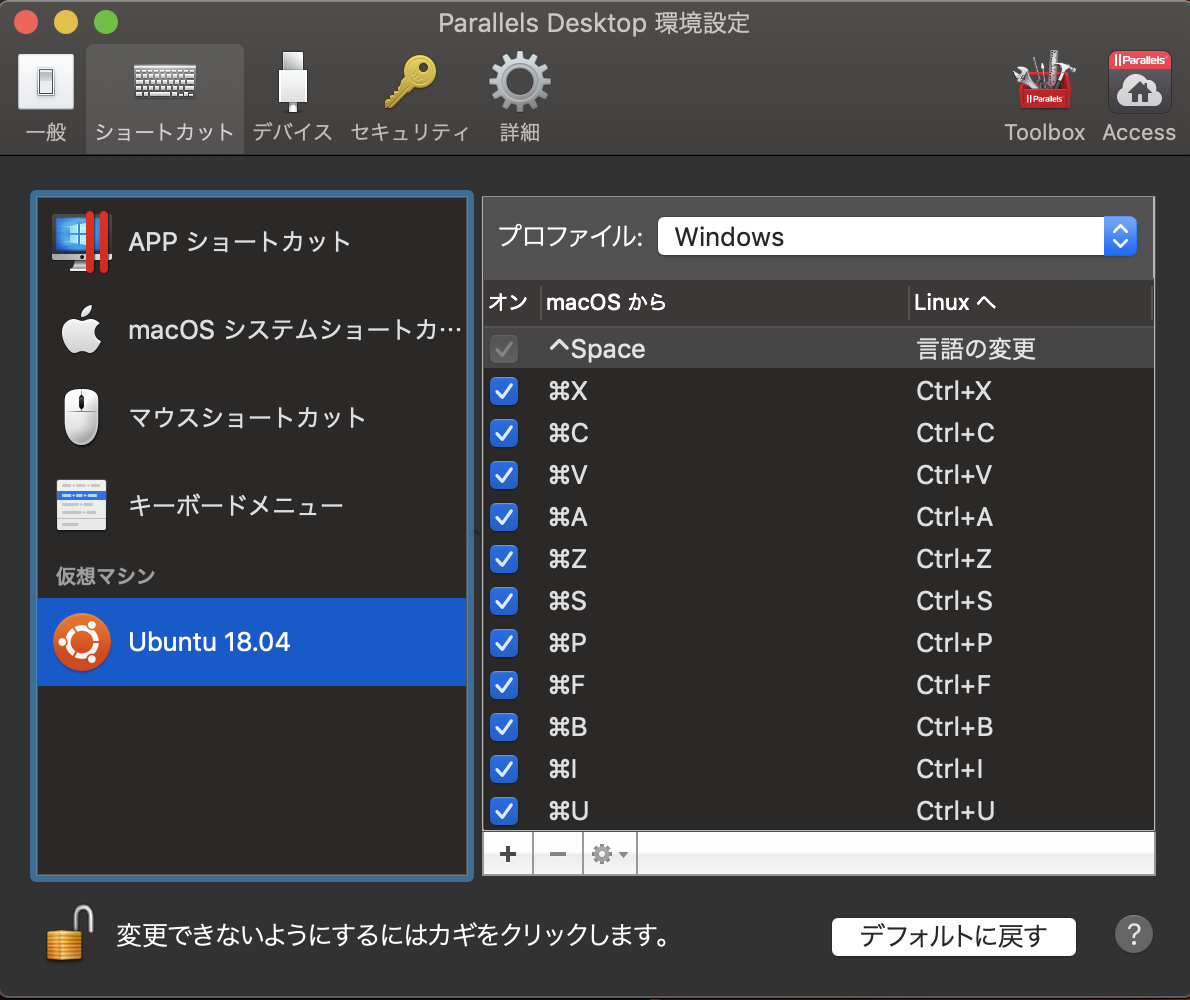1190x1000 pixels.
Task: Uncheck the ⌘Z shortcut checkbox
Action: tap(504, 559)
